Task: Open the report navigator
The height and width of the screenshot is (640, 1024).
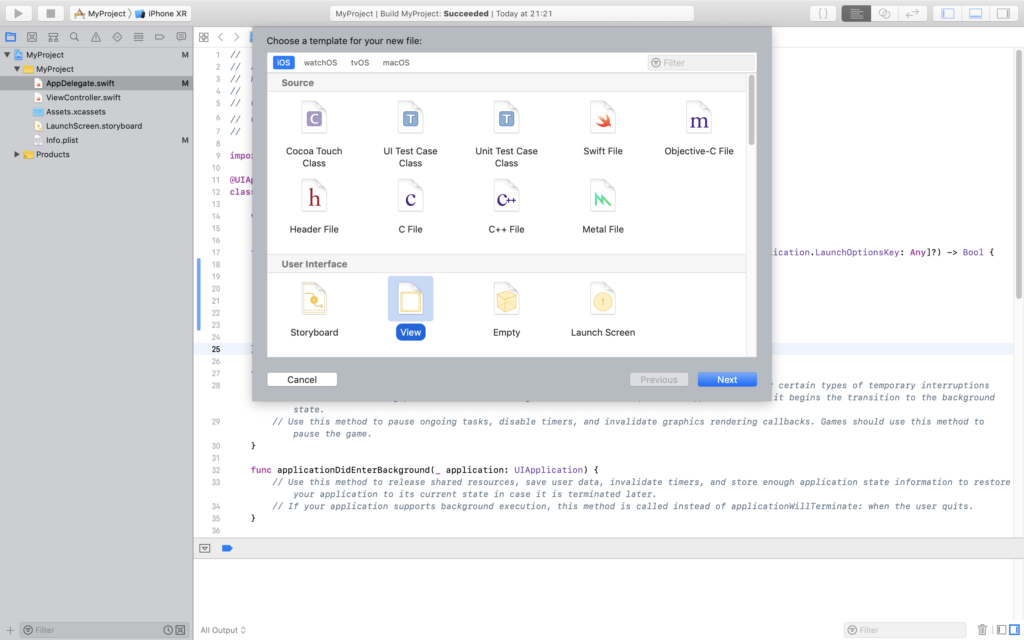Action: (x=181, y=37)
